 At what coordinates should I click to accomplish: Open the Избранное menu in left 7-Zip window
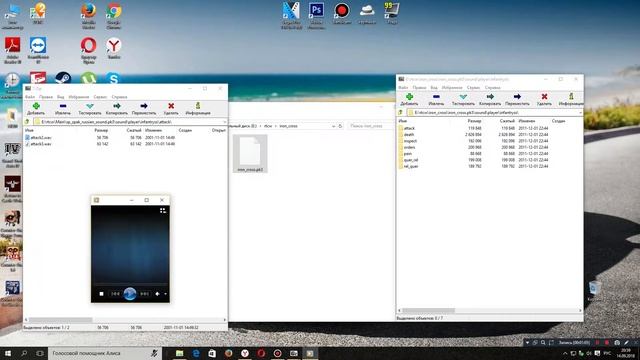pos(79,97)
